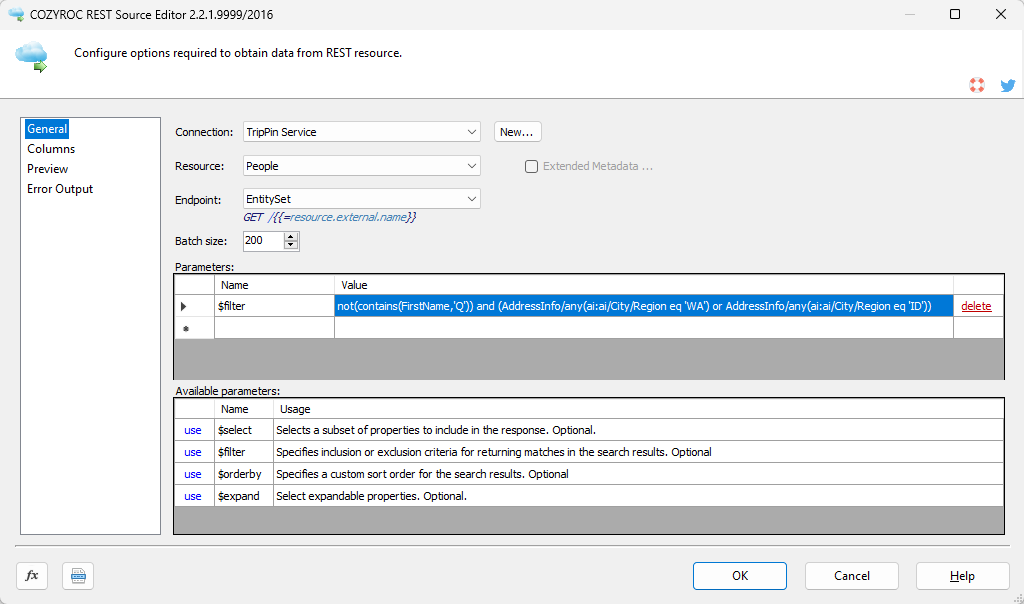Toggle the Extended Metadata checkbox

(532, 167)
